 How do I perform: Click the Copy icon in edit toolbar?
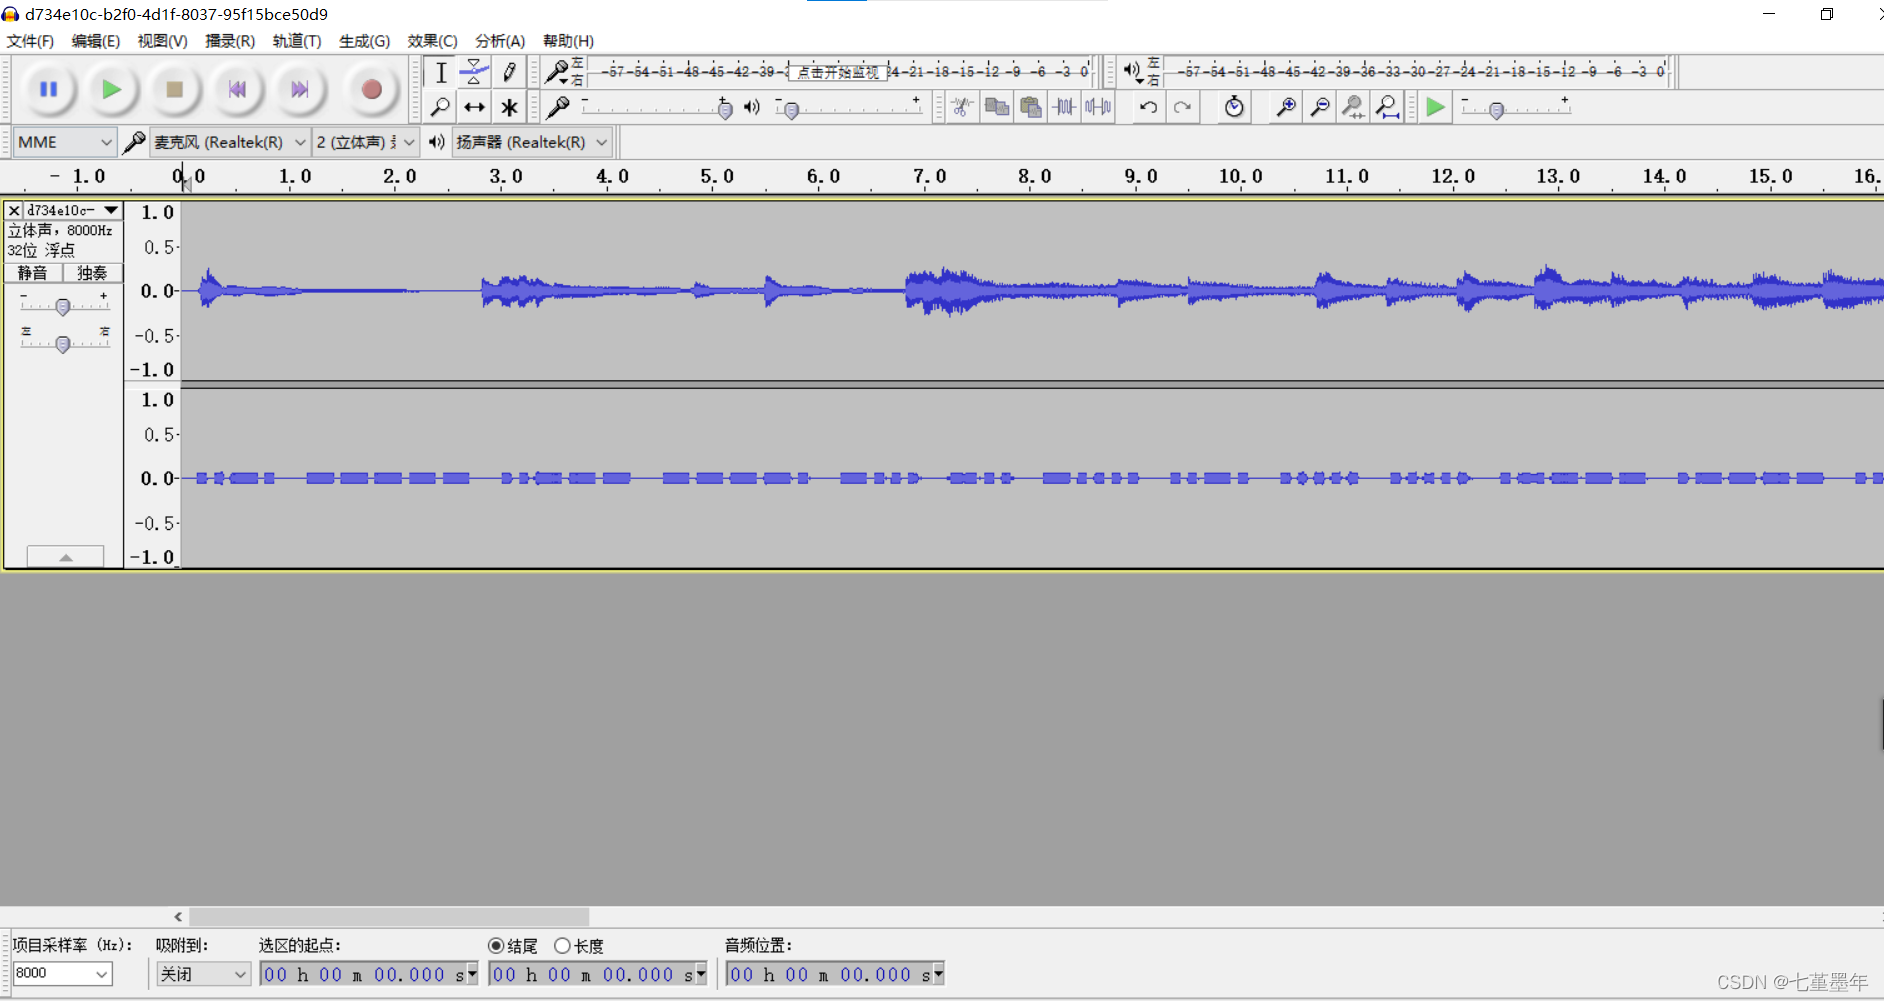pyautogui.click(x=996, y=107)
